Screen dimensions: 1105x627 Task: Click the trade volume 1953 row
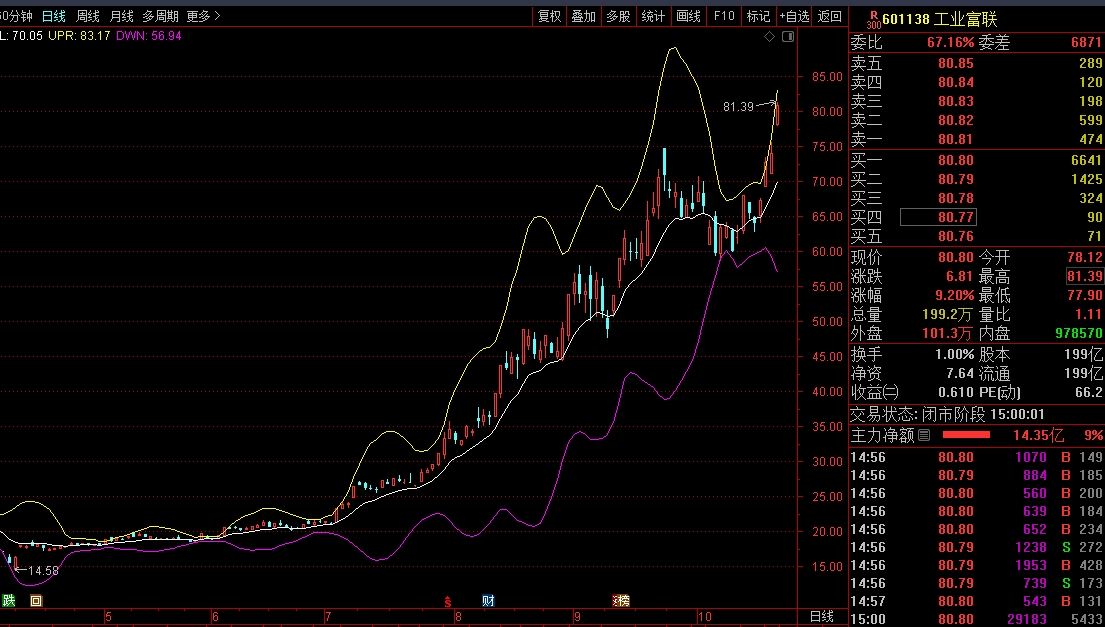[x=977, y=565]
